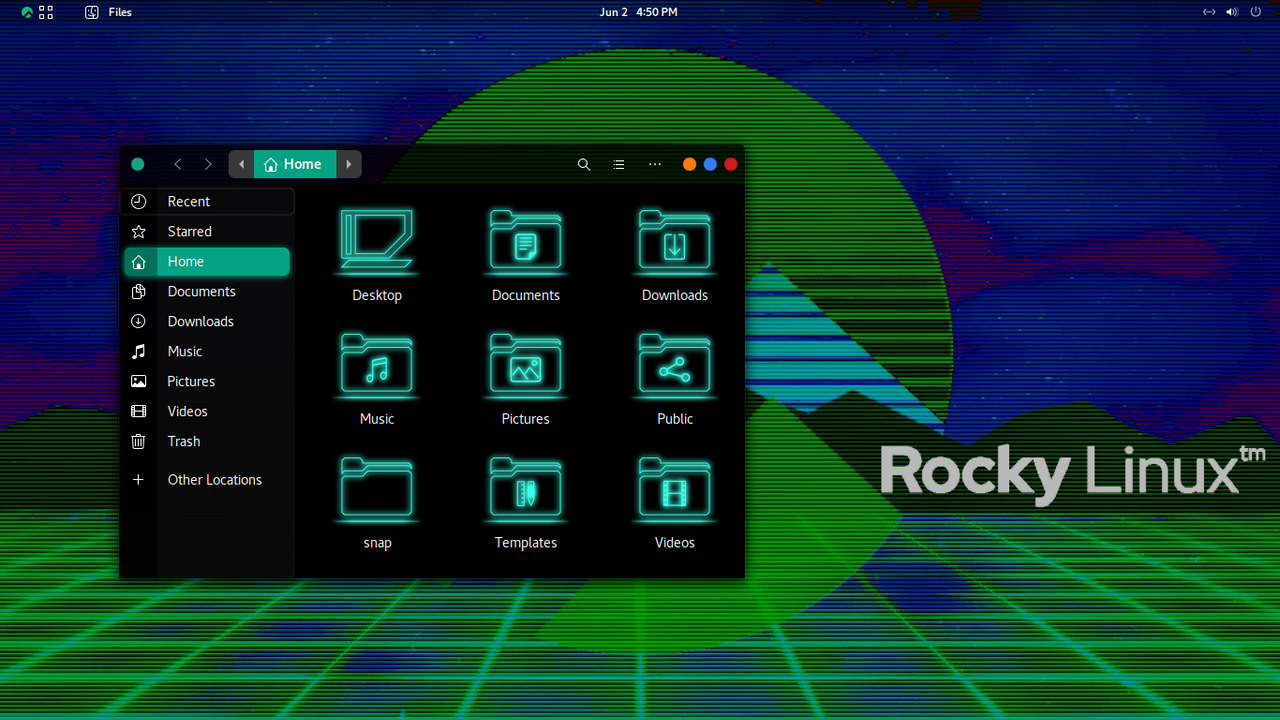Image resolution: width=1280 pixels, height=720 pixels.
Task: Open the Files app menu in top bar
Action: (x=108, y=12)
